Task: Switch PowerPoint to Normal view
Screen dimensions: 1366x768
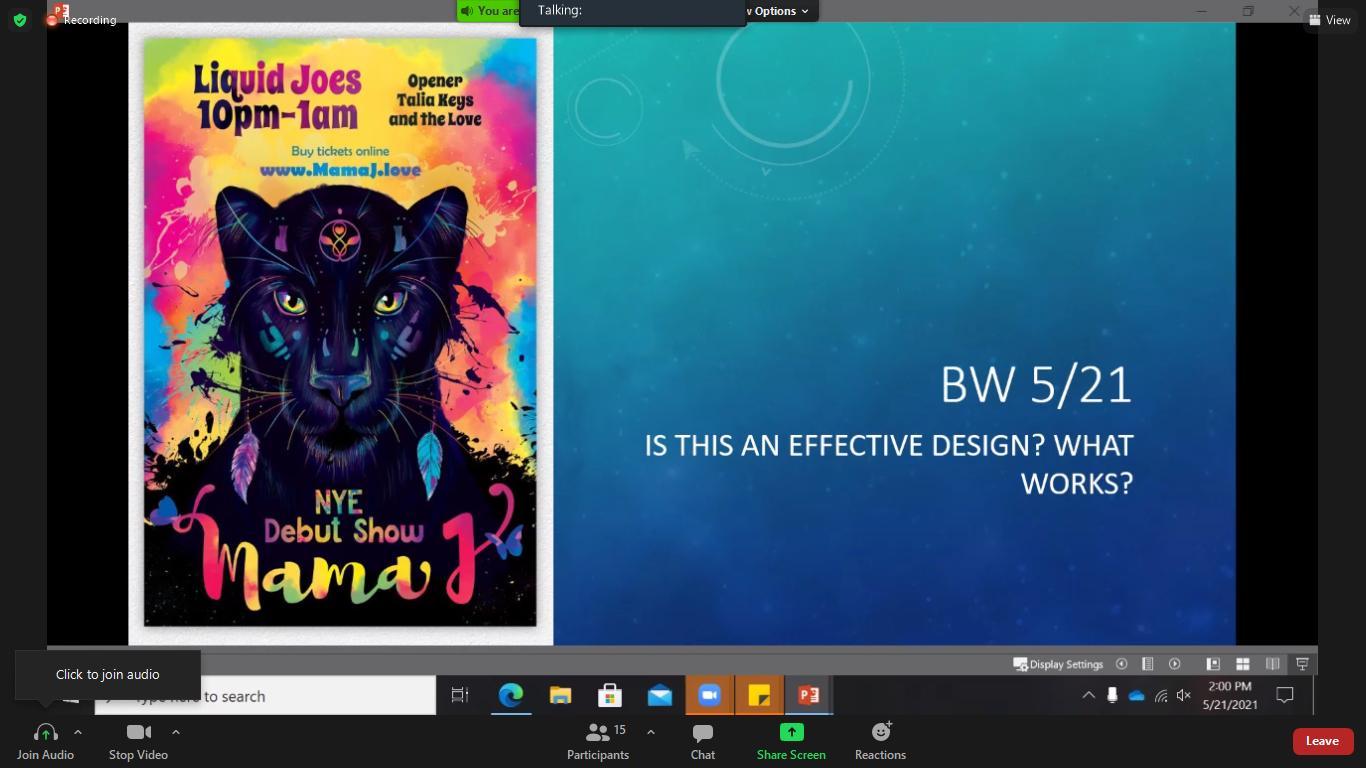Action: pos(1213,664)
